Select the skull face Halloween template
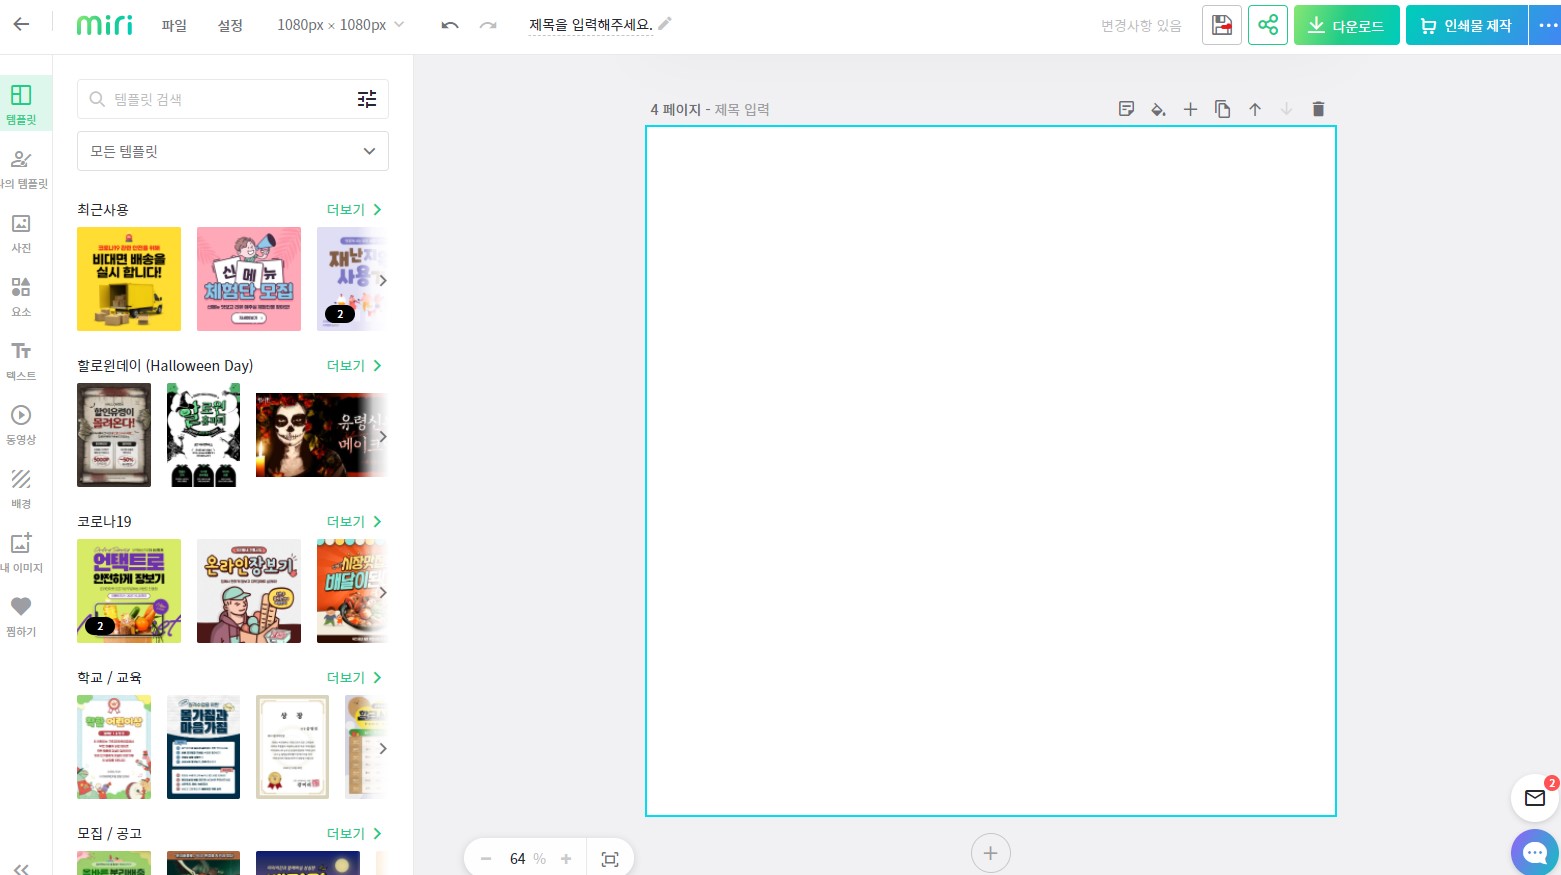 pos(320,435)
